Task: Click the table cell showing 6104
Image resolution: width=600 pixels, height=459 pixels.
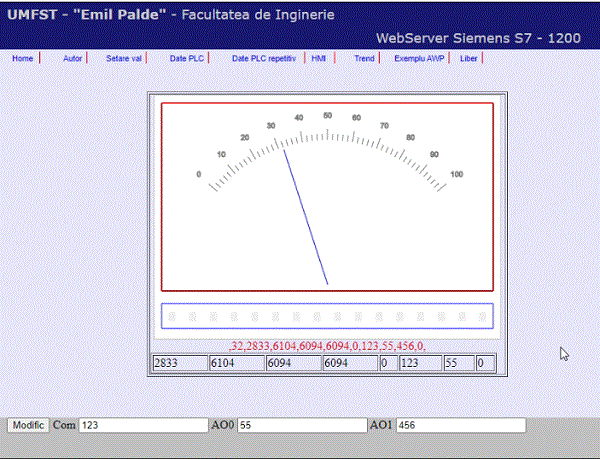Action: pos(235,363)
